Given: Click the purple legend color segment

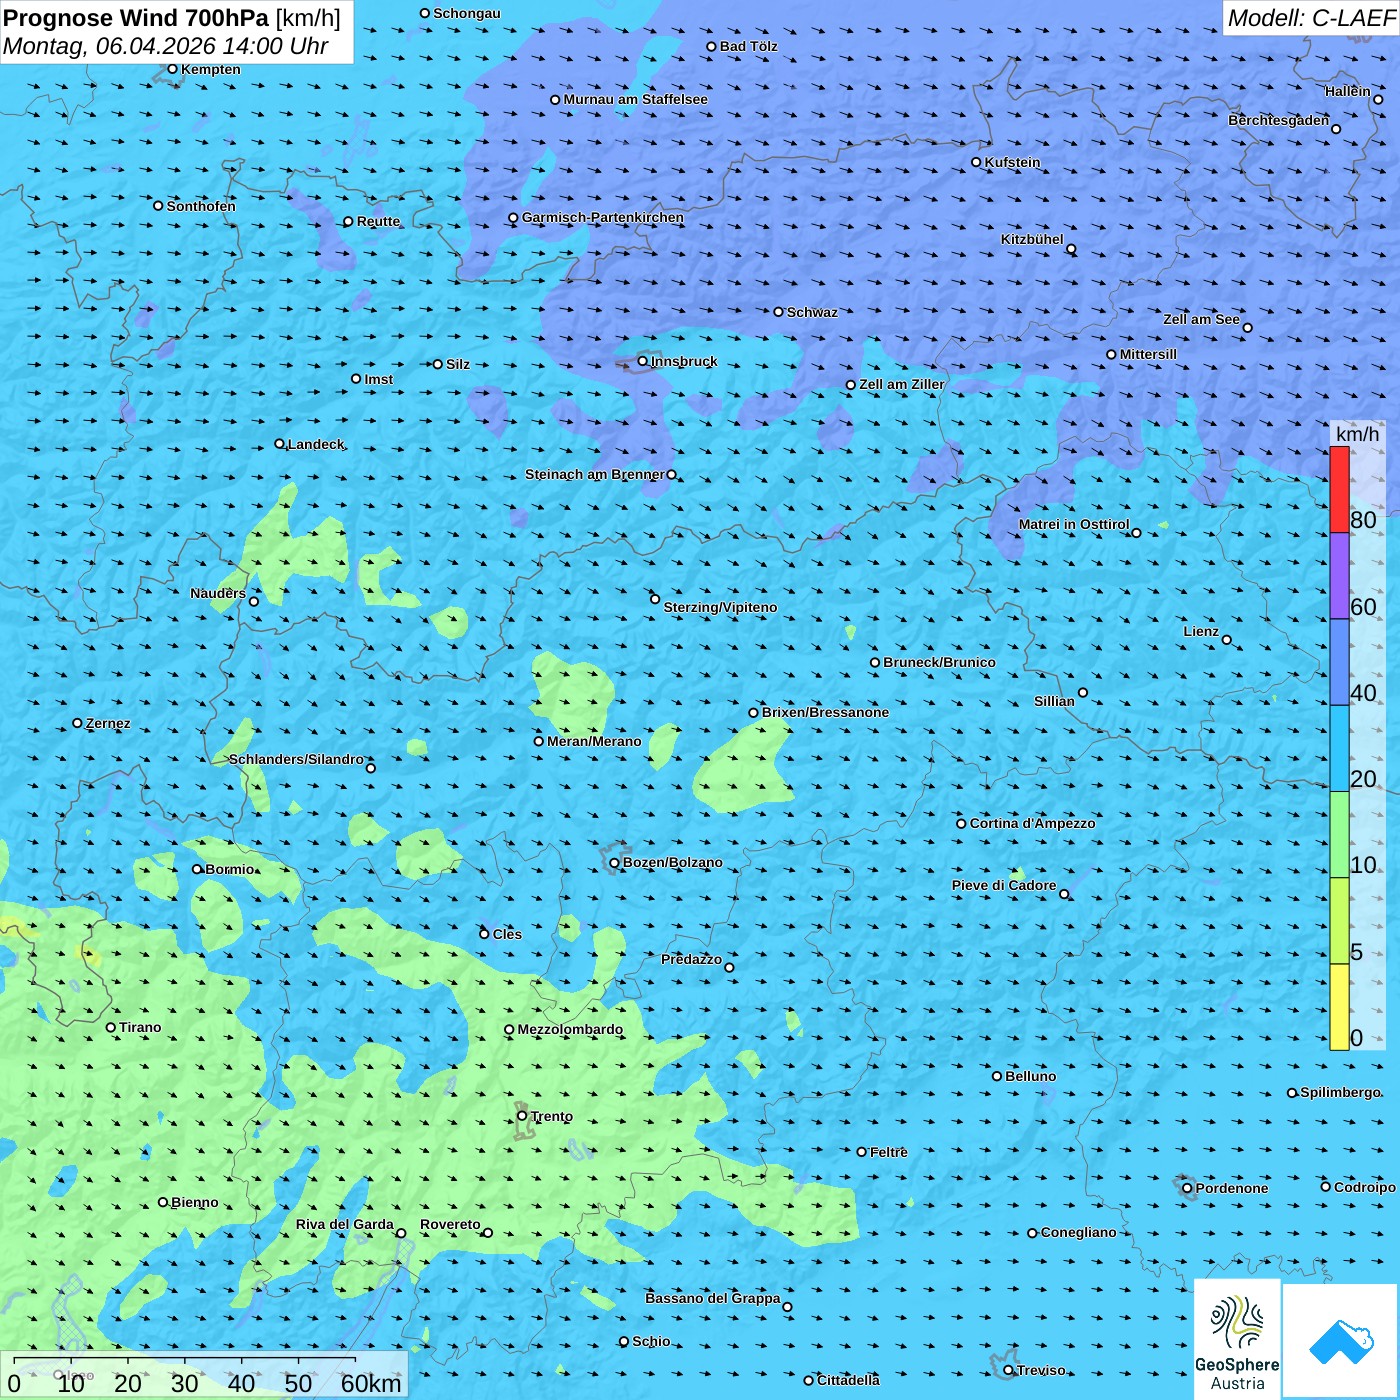Looking at the screenshot, I should coord(1339,576).
